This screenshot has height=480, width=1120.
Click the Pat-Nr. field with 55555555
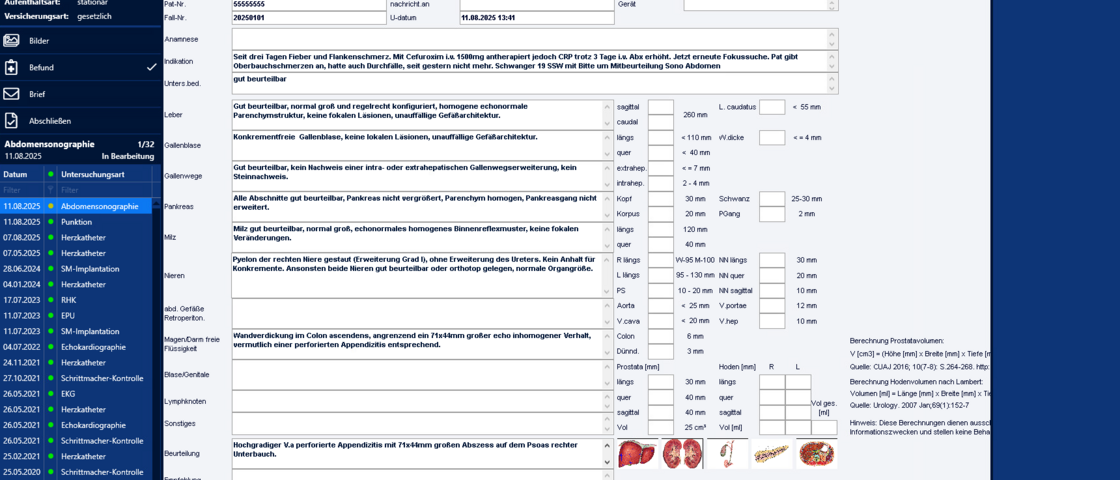[x=309, y=4]
